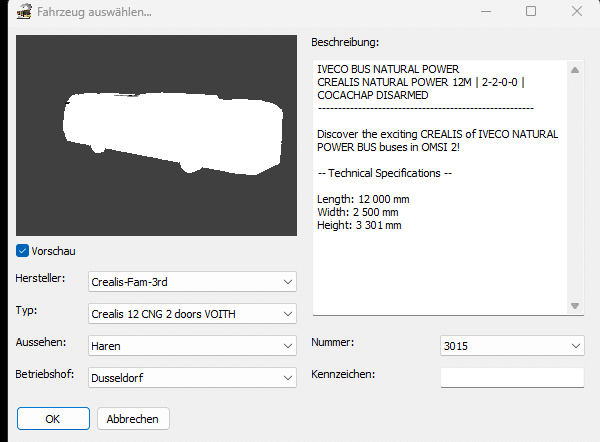Expand the Betriebshof dropdown showing Dusseldorf
The height and width of the screenshot is (442, 600).
click(x=192, y=378)
